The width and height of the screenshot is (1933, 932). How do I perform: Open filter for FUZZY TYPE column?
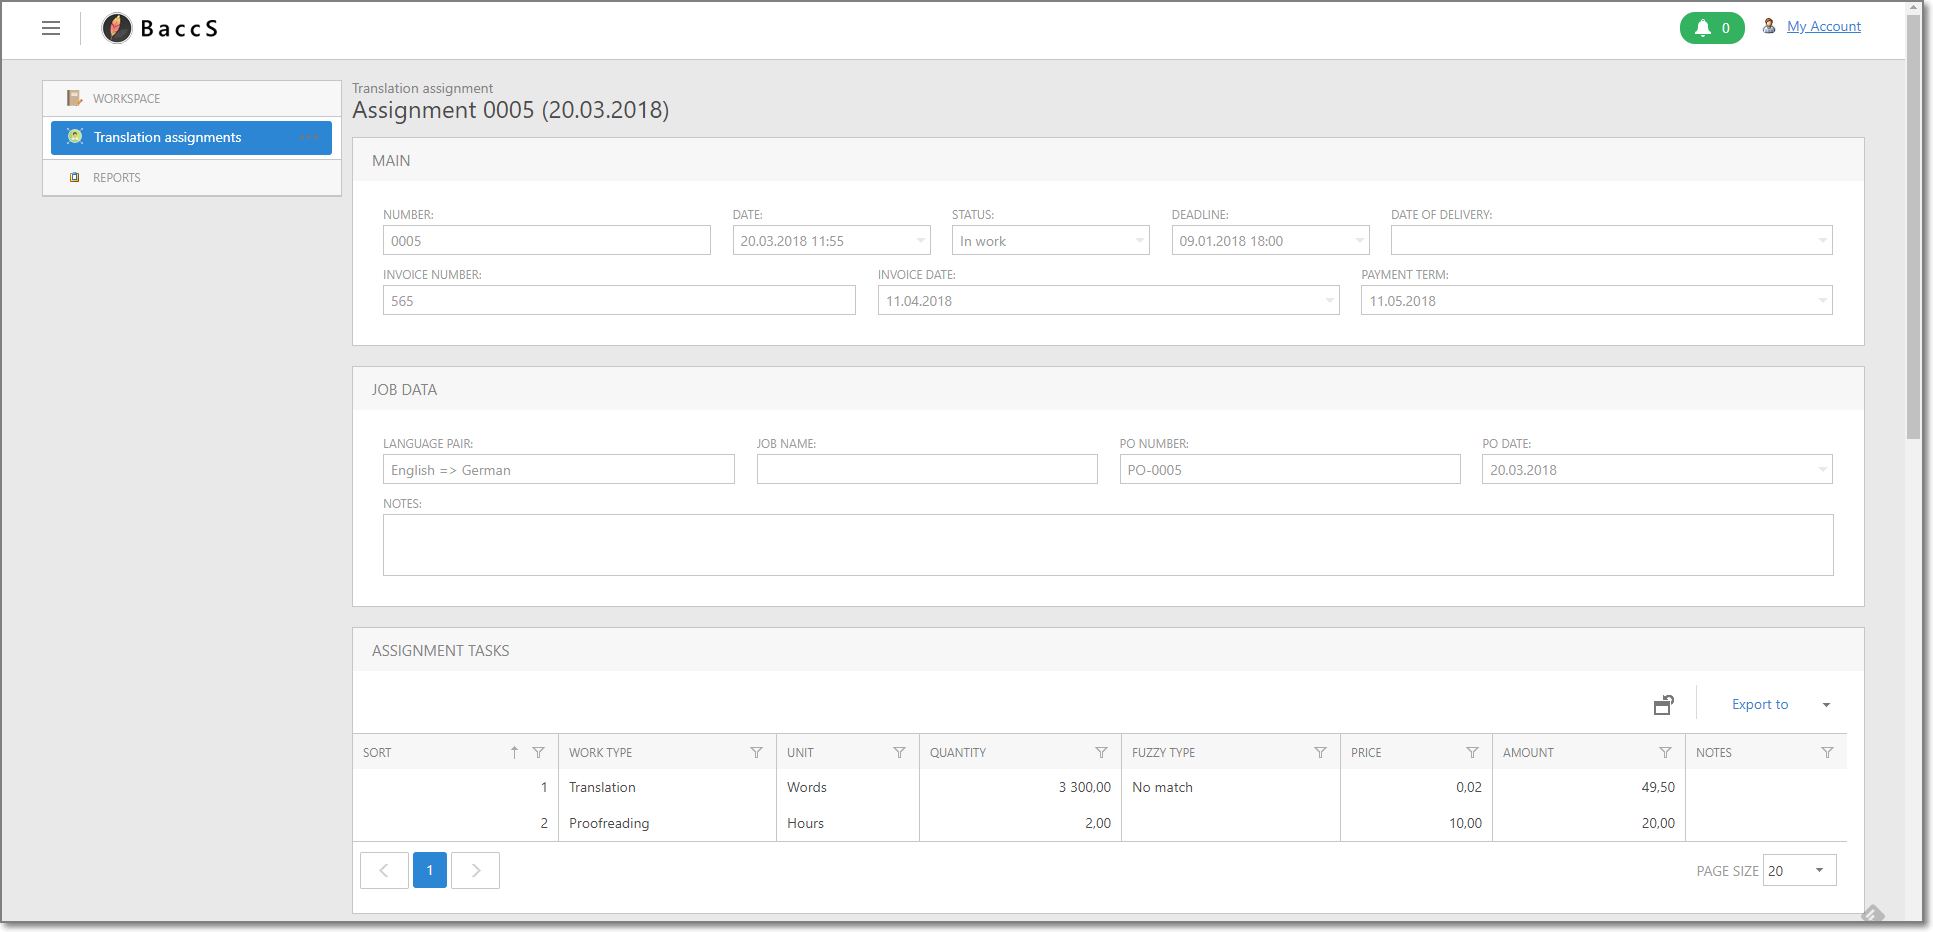click(x=1320, y=752)
